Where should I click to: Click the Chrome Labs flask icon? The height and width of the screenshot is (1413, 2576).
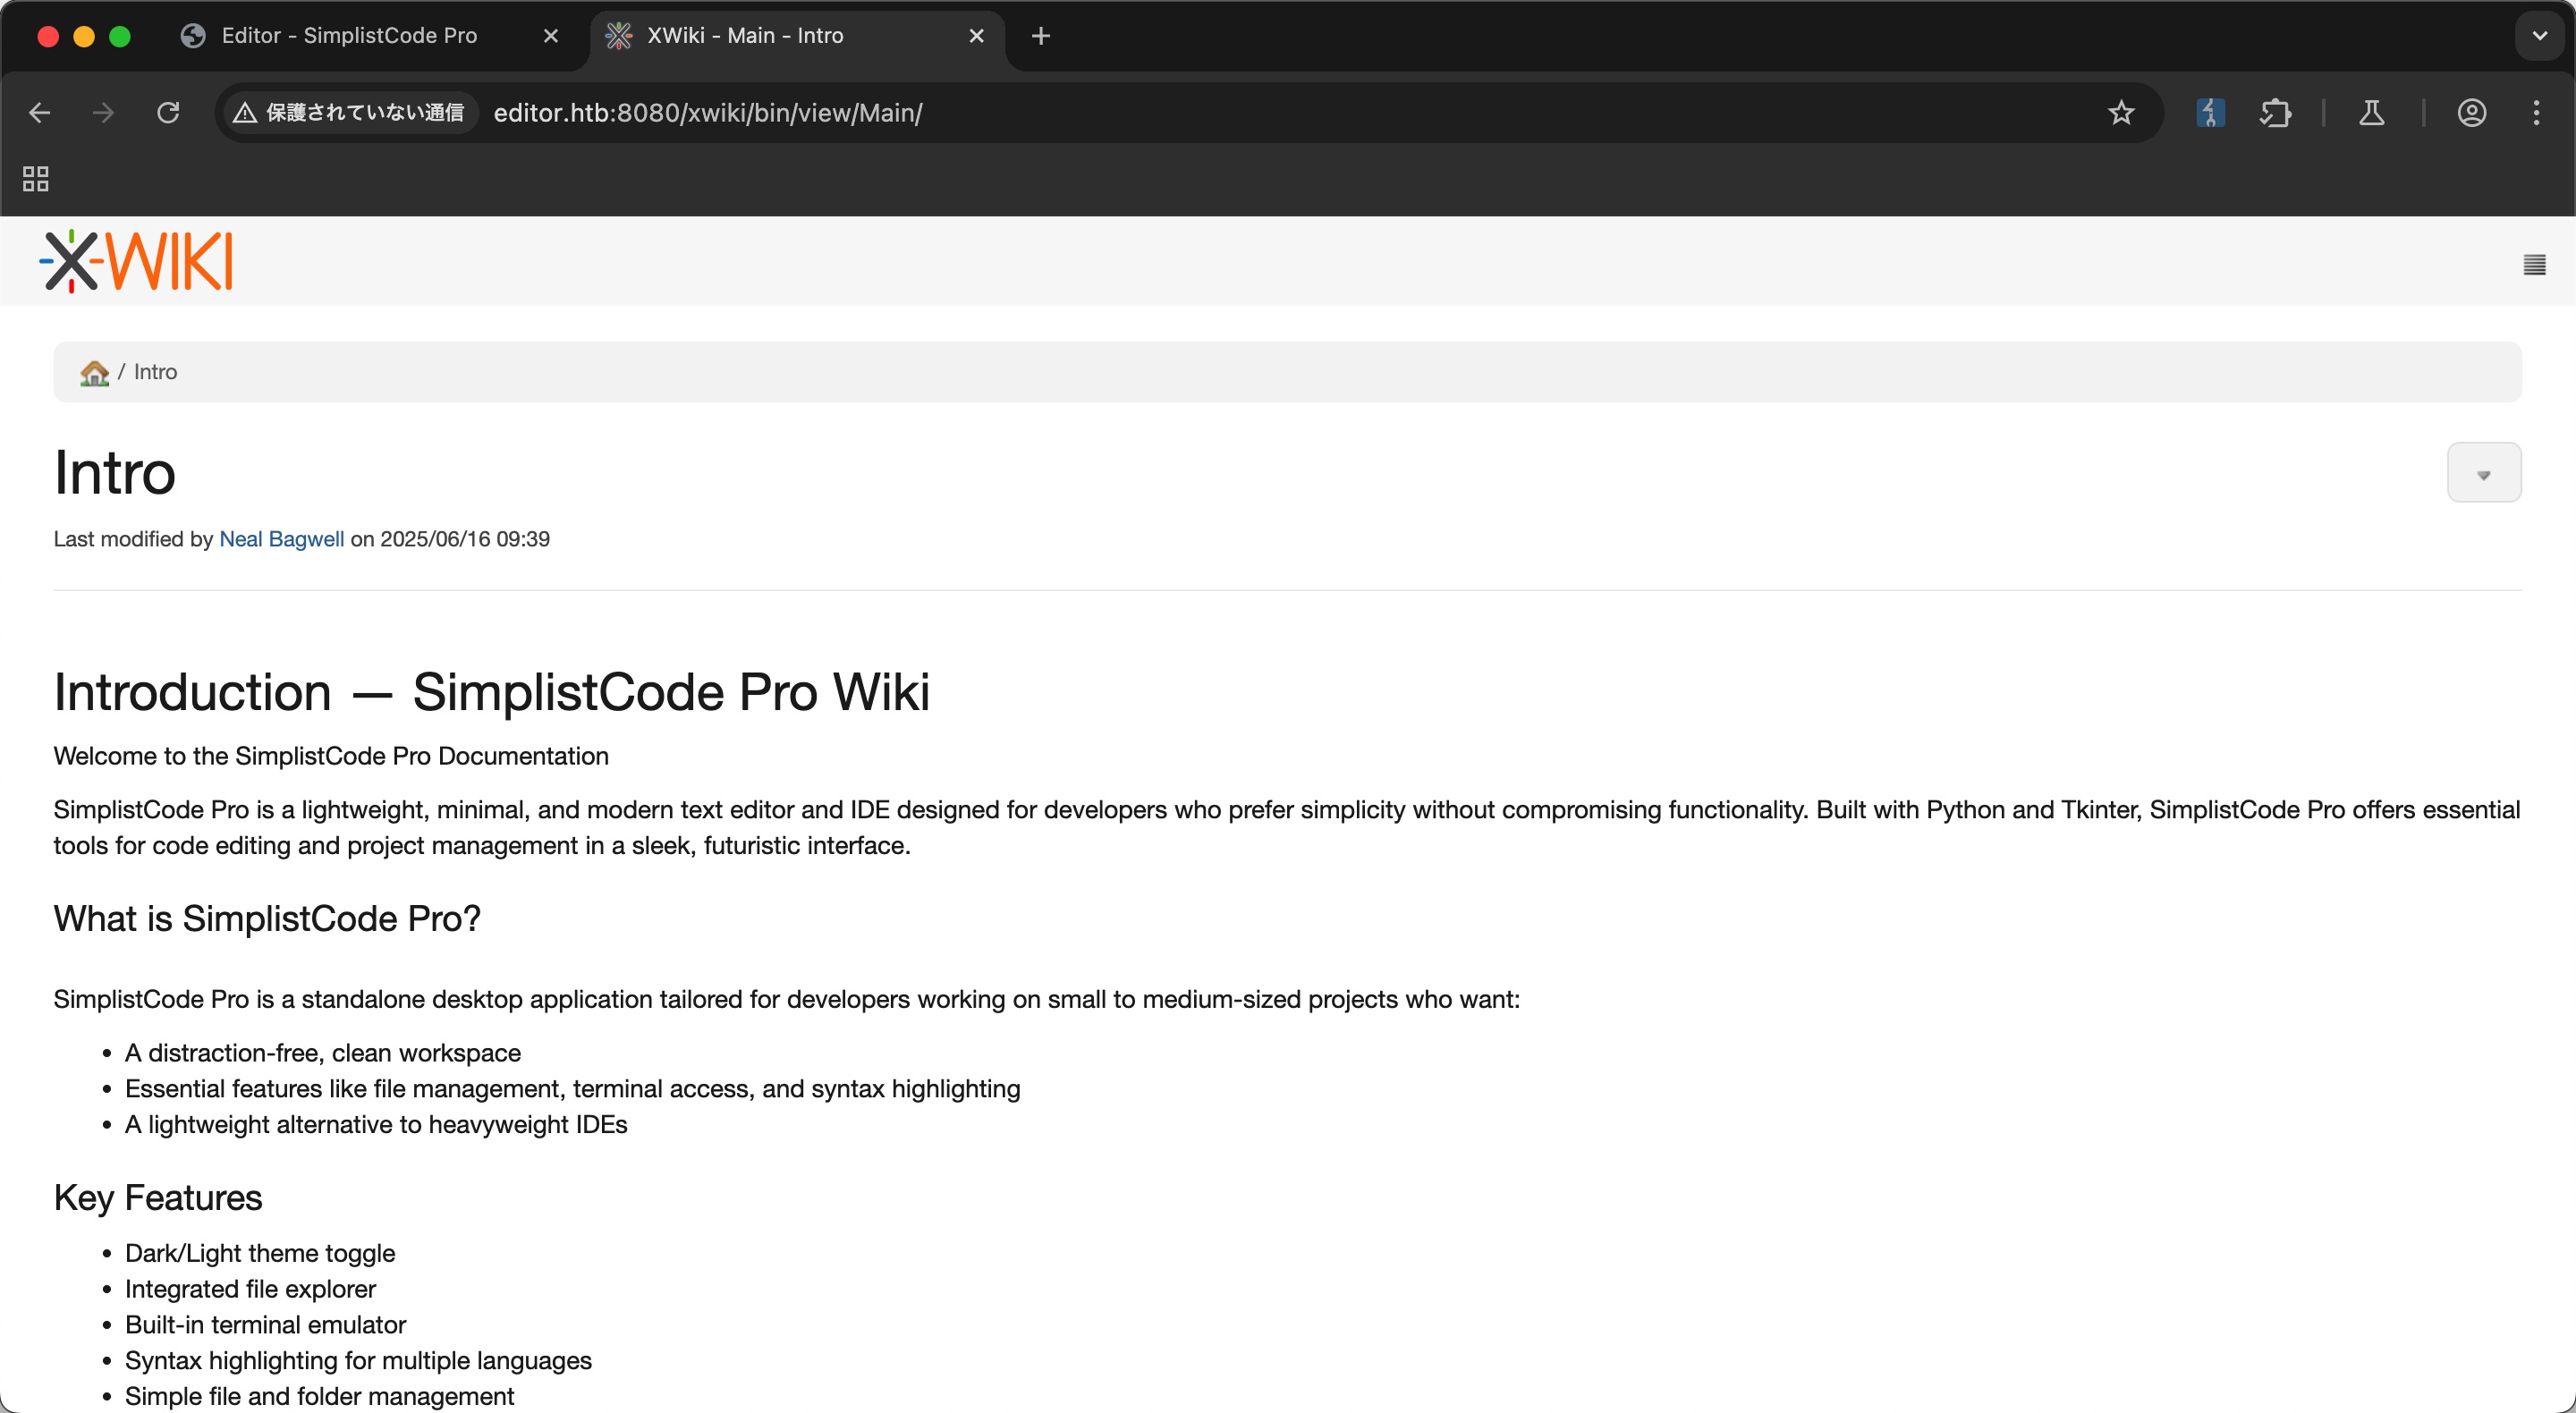tap(2371, 113)
